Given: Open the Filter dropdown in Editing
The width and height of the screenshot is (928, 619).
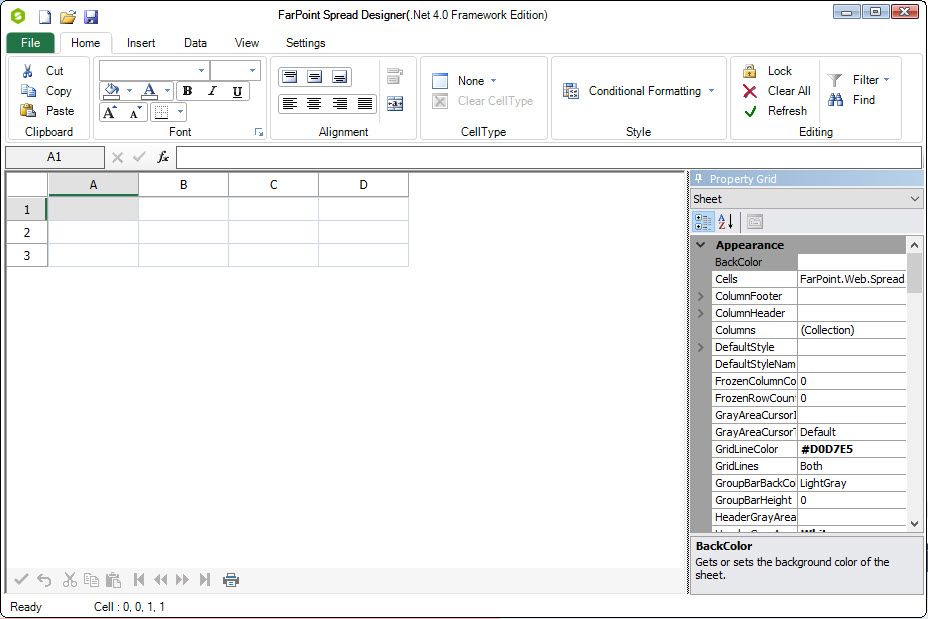Looking at the screenshot, I should (887, 80).
